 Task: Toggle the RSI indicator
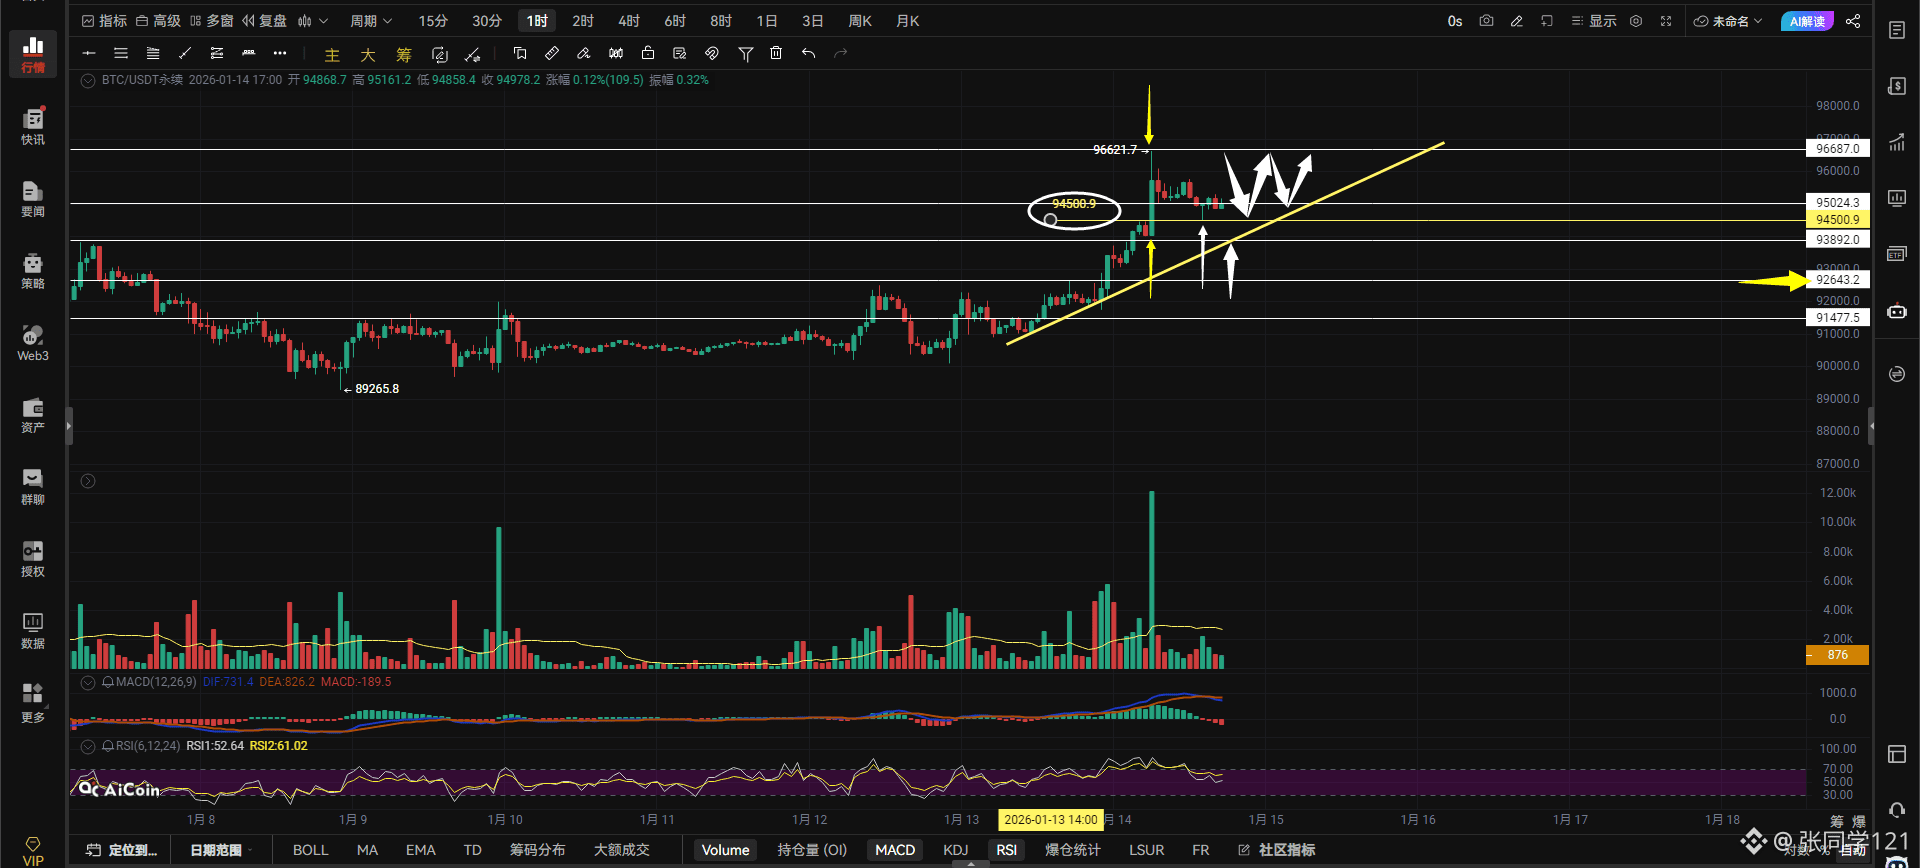click(x=1006, y=850)
